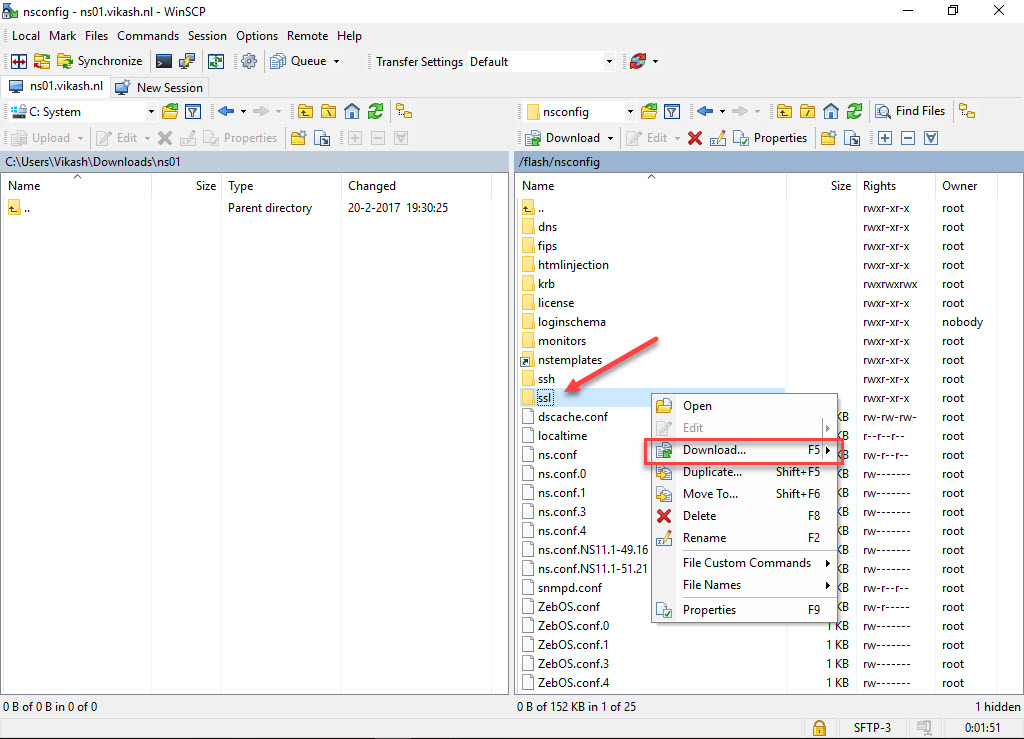1024x739 pixels.
Task: Expand the Download button dropdown arrow
Action: click(611, 138)
